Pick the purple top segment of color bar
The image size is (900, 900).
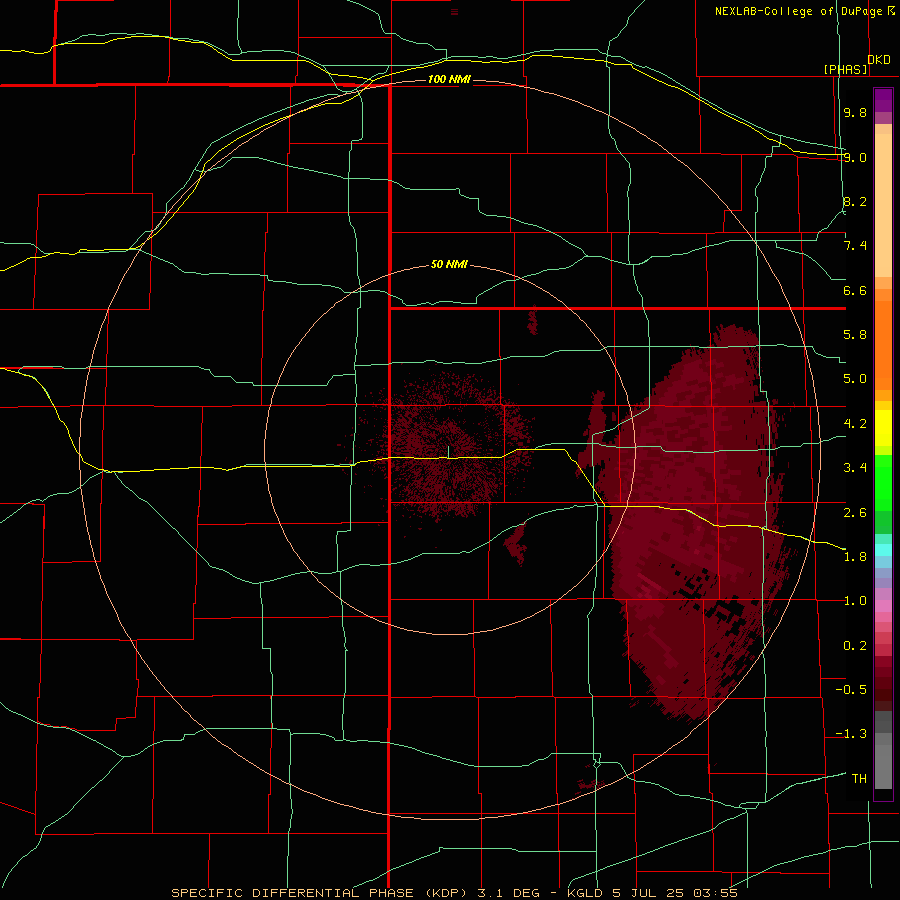click(883, 100)
